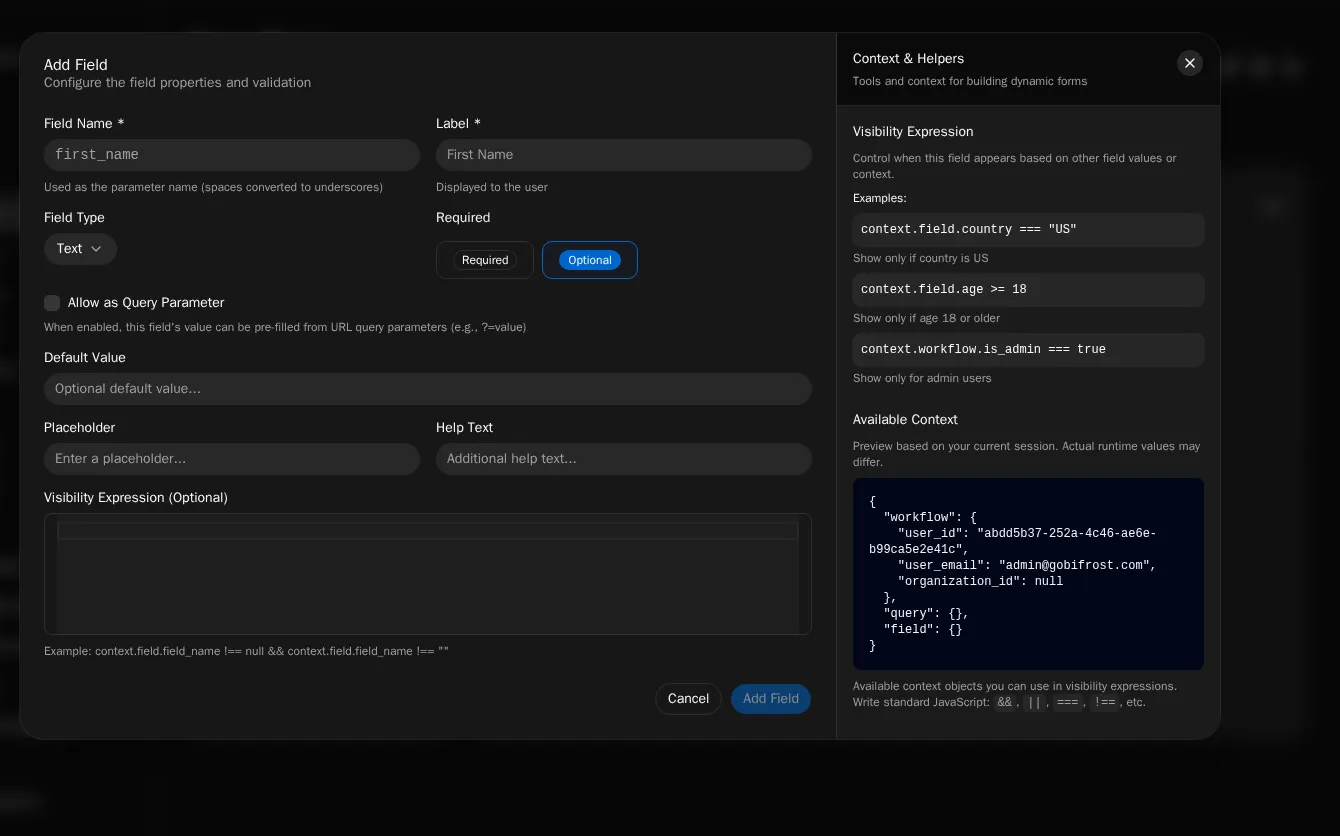1340x836 pixels.
Task: Click example context.workflow.is_admin === true
Action: tap(1028, 350)
